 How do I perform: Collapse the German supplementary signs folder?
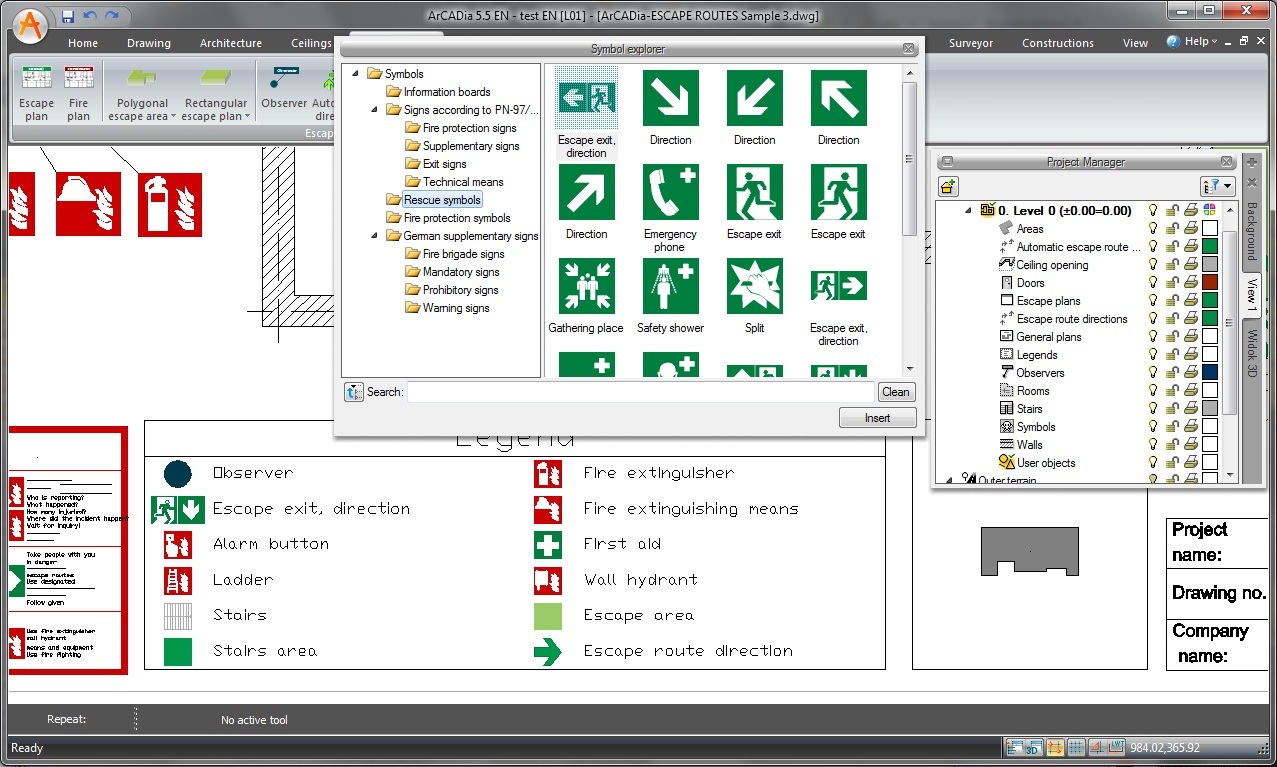pyautogui.click(x=374, y=236)
